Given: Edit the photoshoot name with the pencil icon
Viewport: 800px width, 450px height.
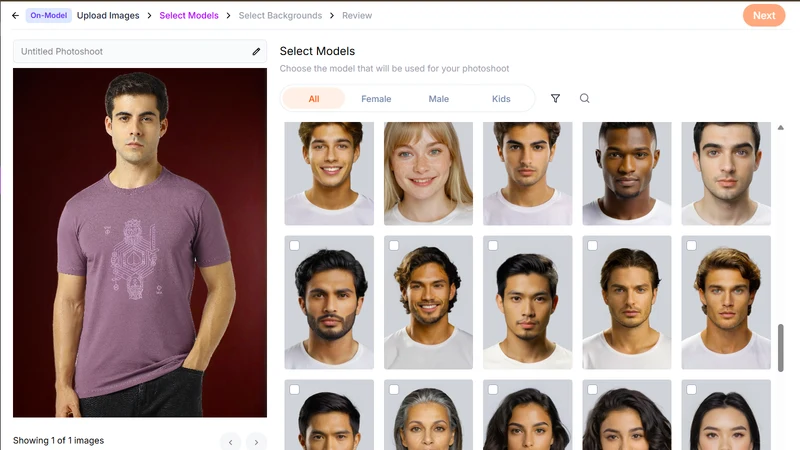Looking at the screenshot, I should coord(256,52).
